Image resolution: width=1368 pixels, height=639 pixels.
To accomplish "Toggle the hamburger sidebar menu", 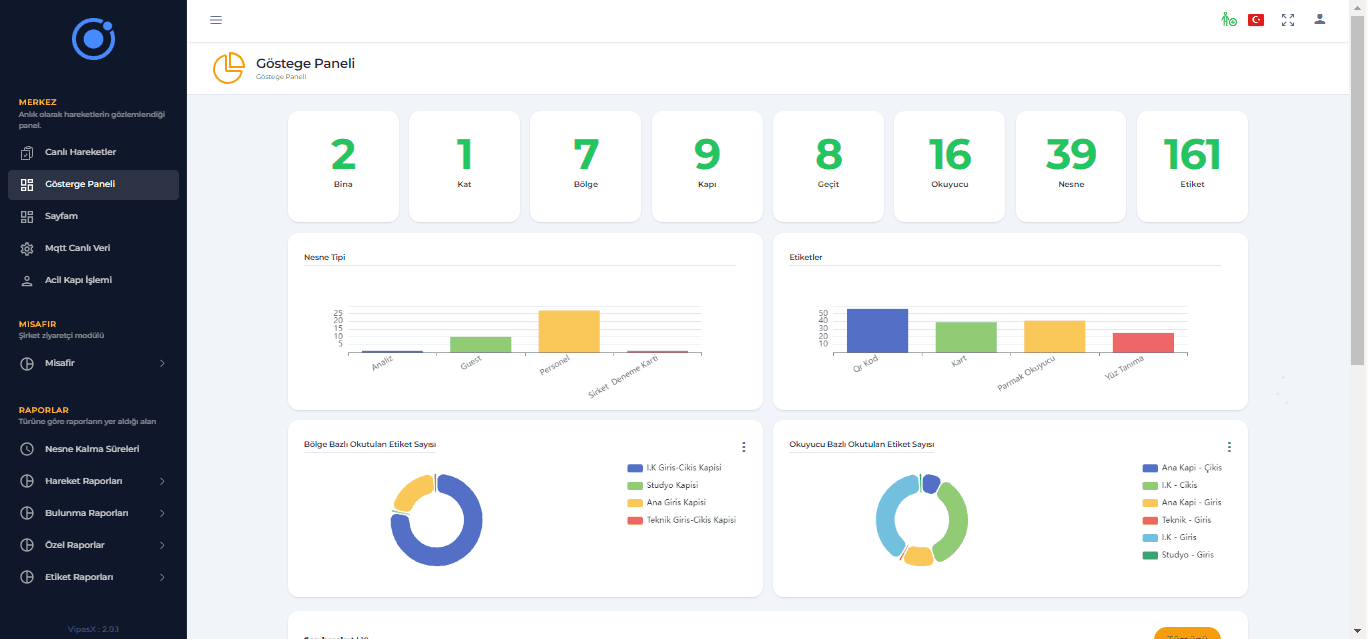I will tap(216, 20).
